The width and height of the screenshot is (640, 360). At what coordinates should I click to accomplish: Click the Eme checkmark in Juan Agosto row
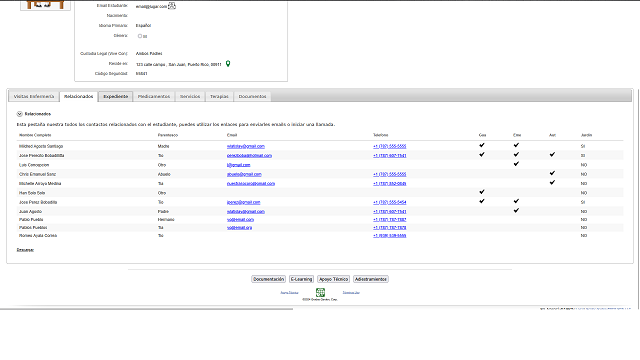[516, 211]
